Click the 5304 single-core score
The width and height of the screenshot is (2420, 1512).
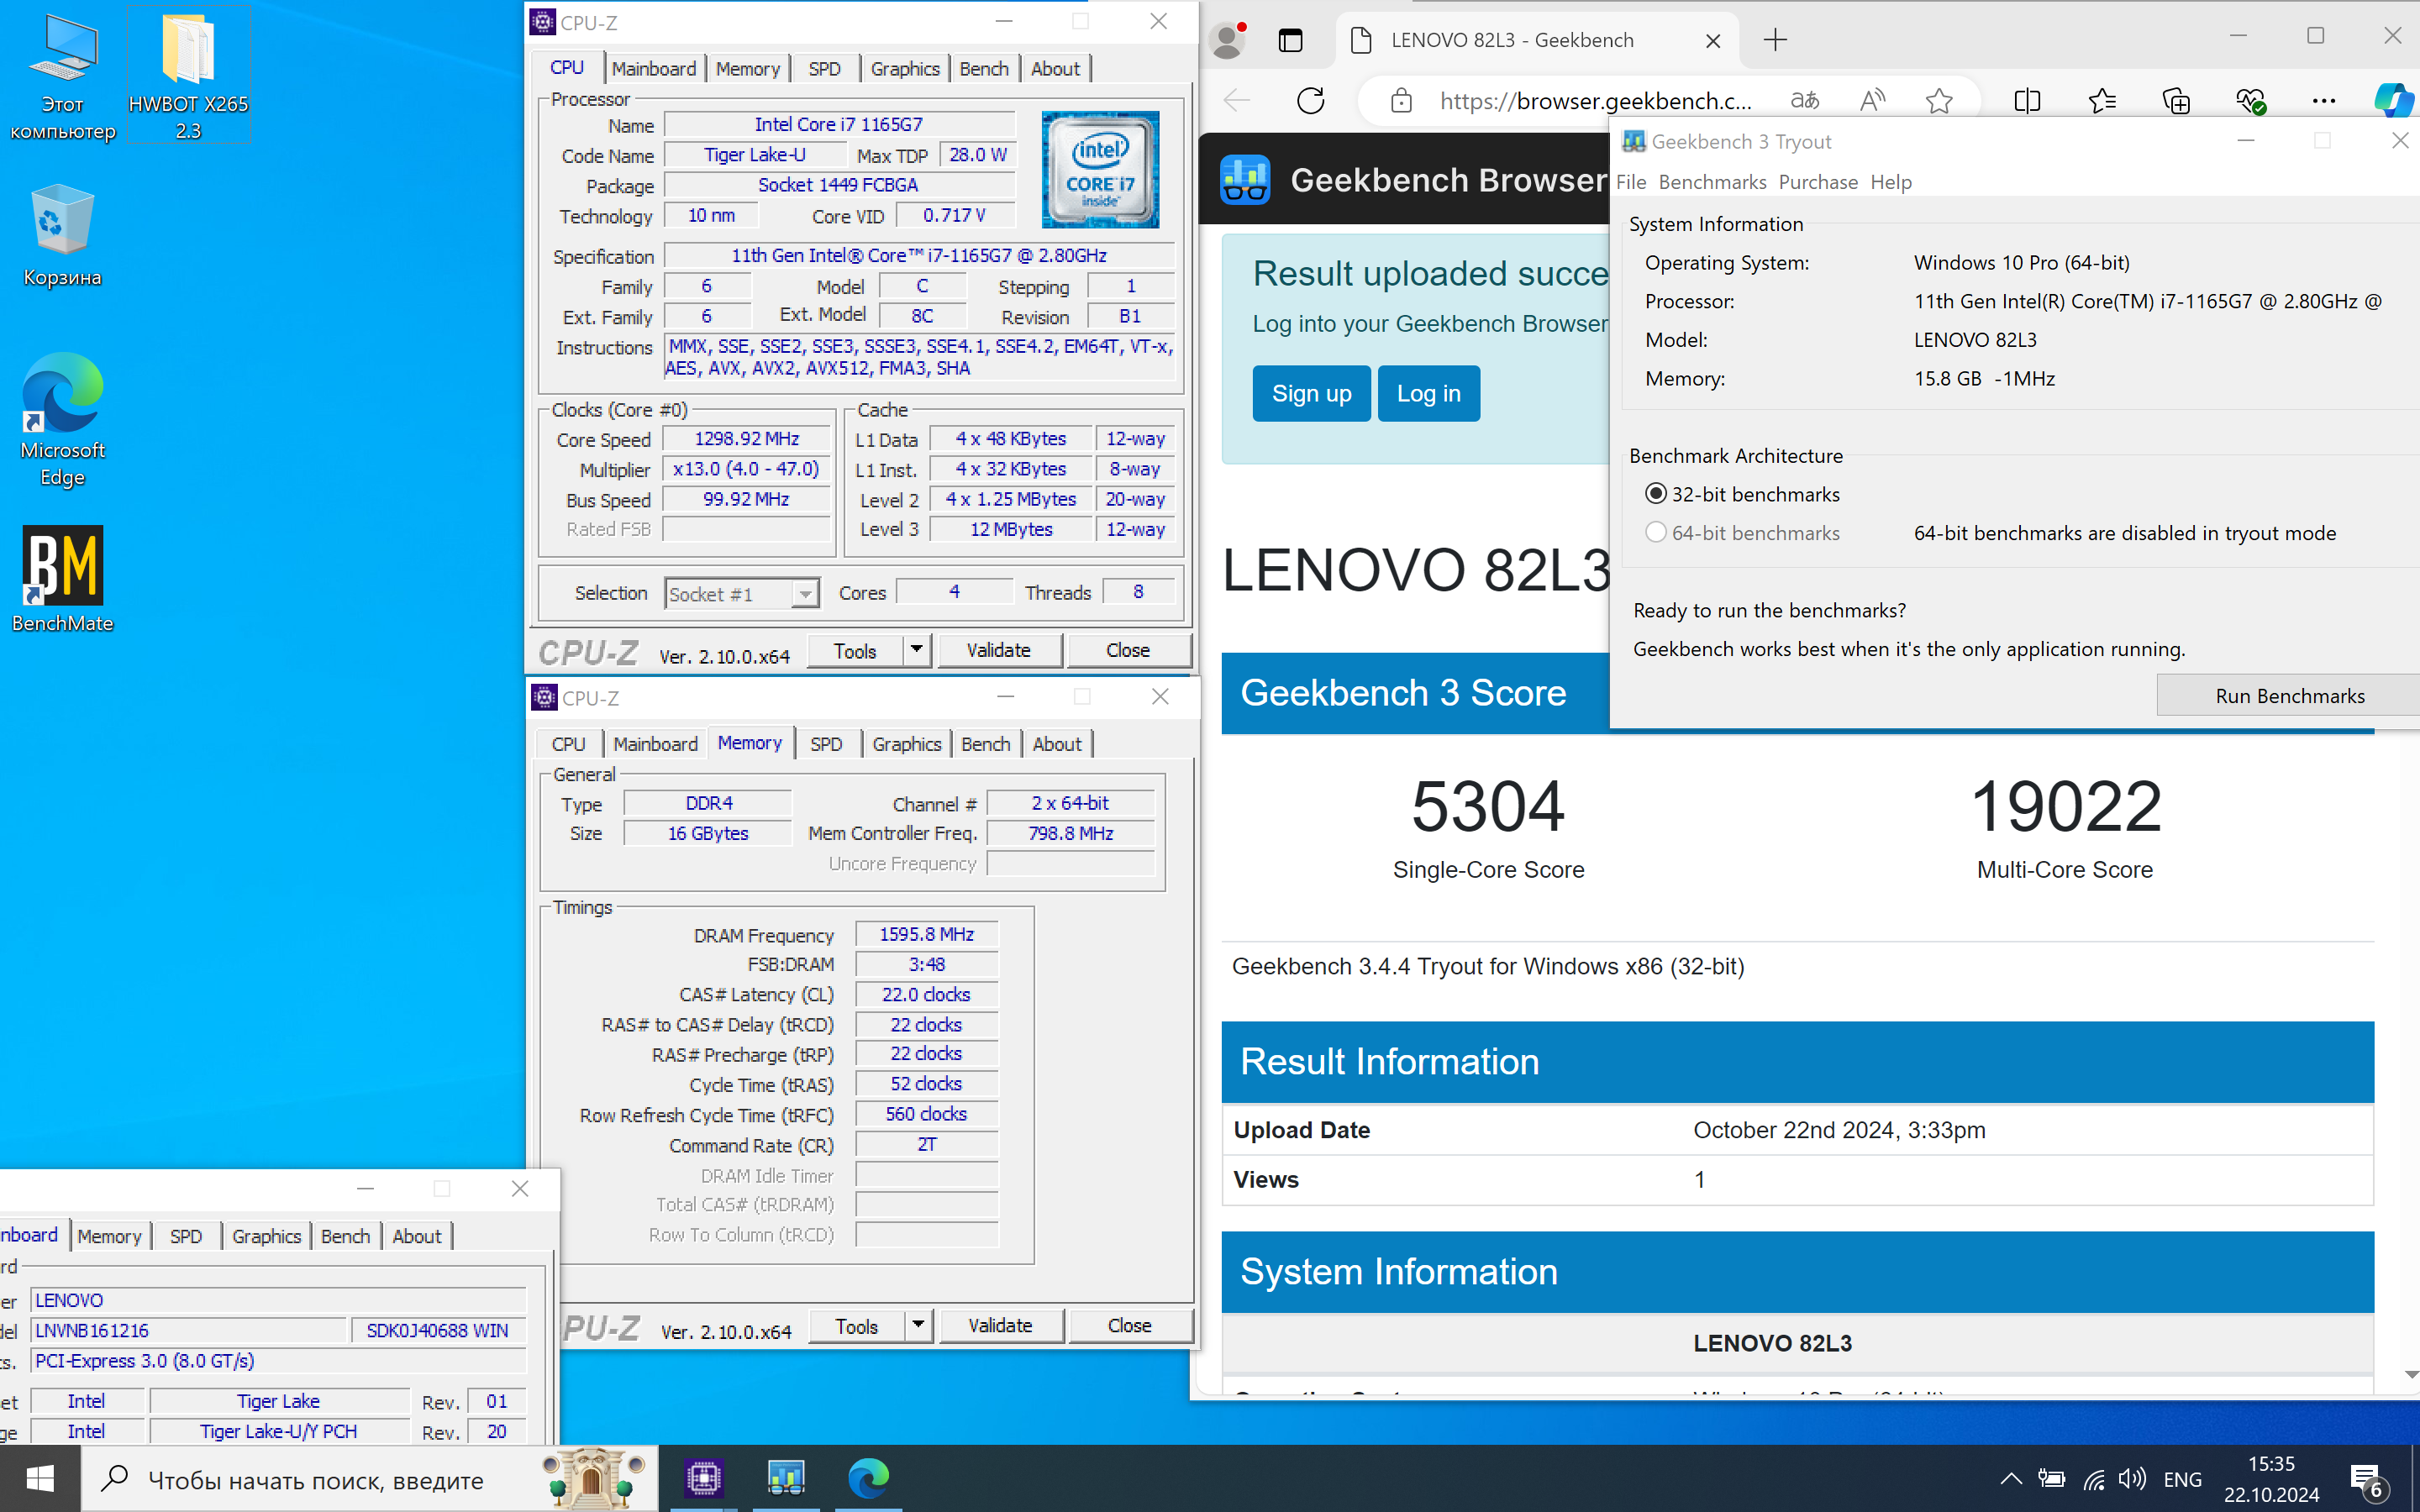[x=1488, y=806]
